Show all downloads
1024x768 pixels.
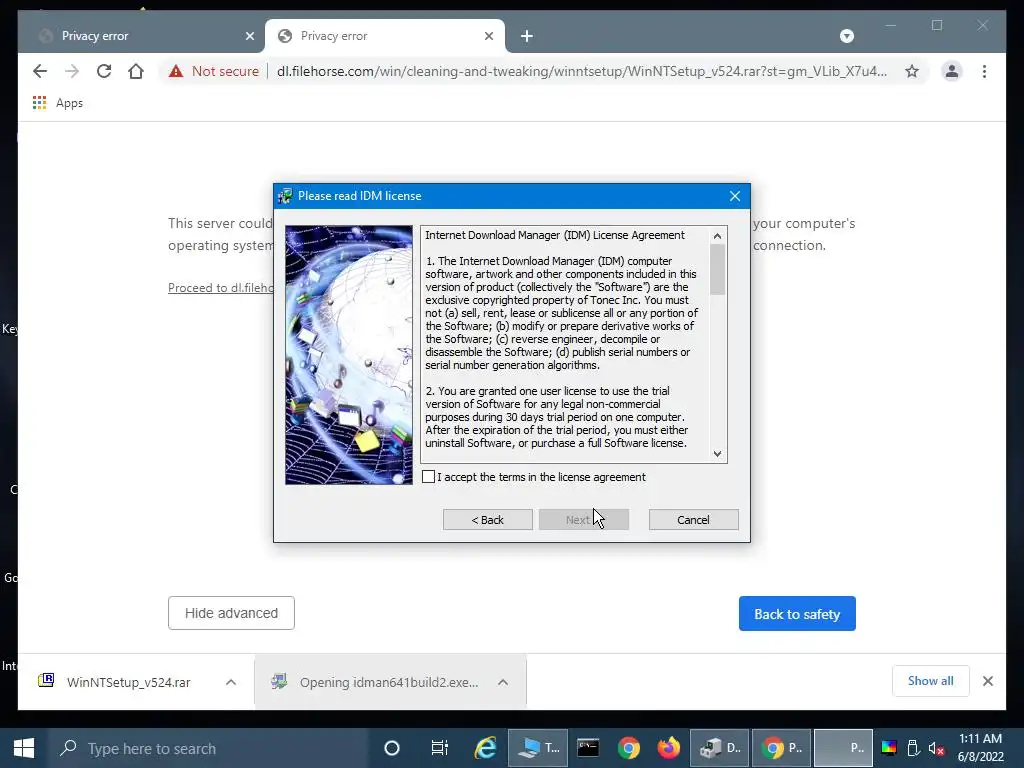click(x=931, y=681)
